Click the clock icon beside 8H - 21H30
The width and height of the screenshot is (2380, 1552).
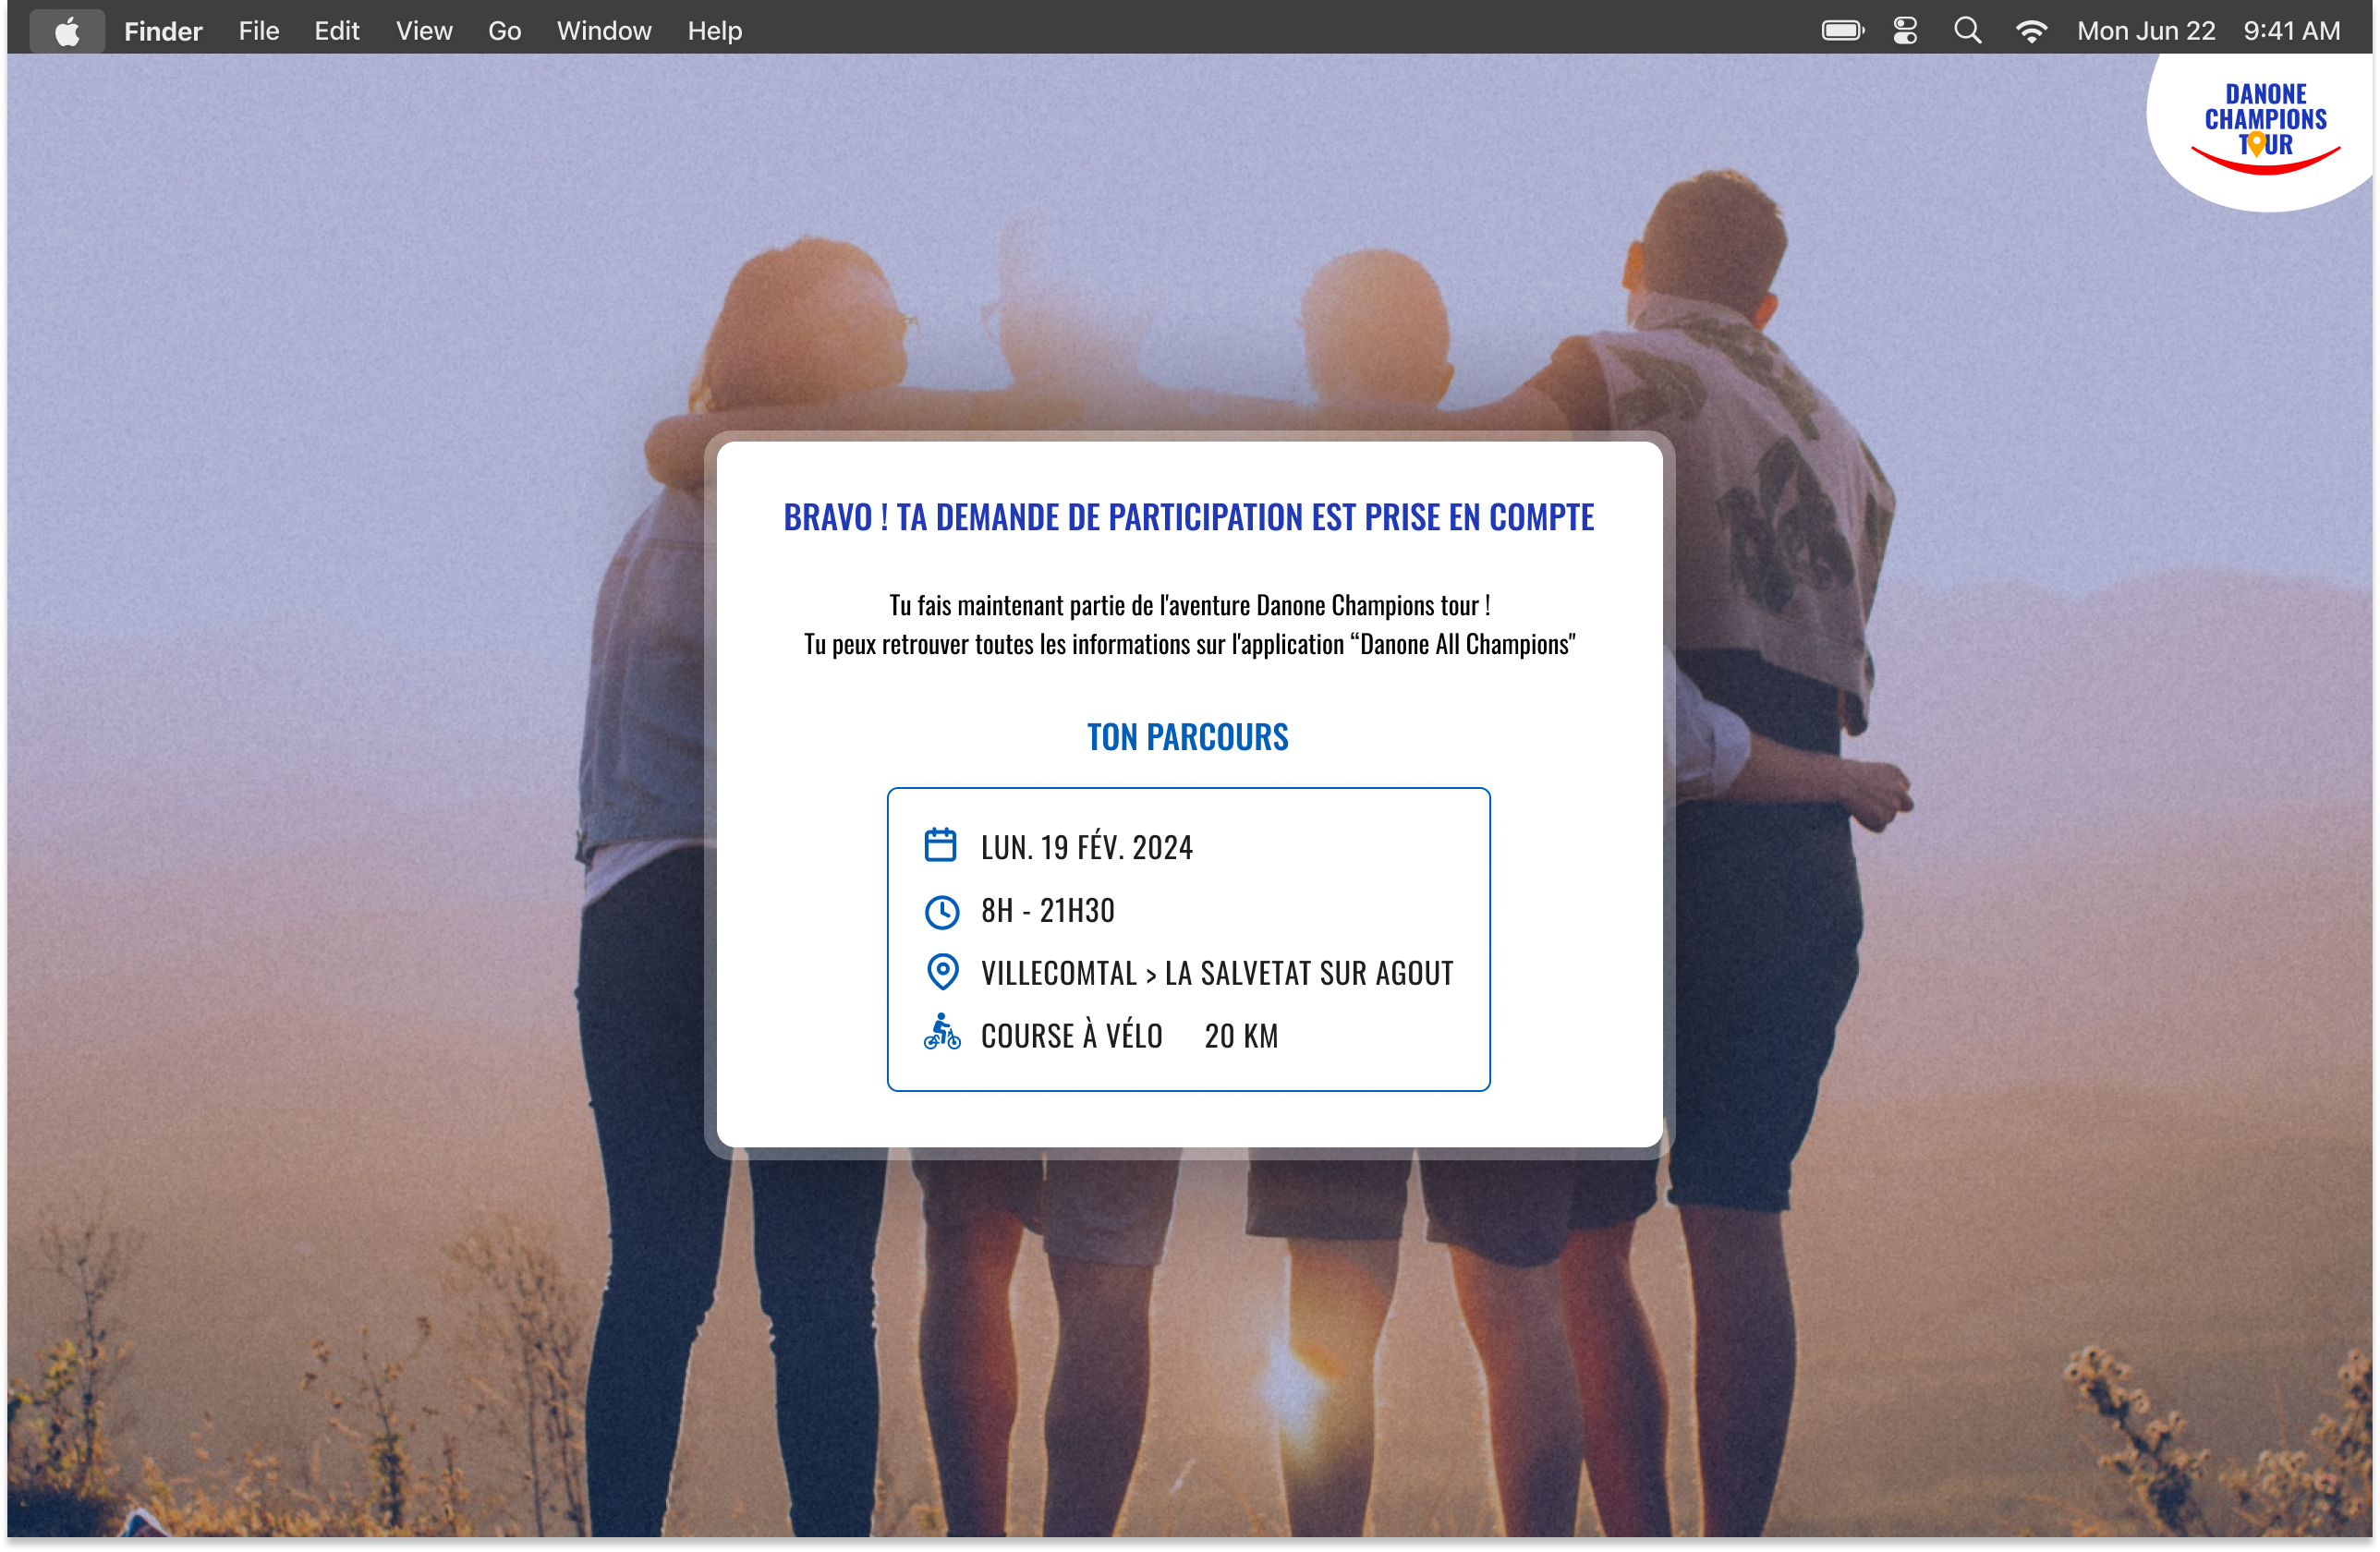click(942, 911)
